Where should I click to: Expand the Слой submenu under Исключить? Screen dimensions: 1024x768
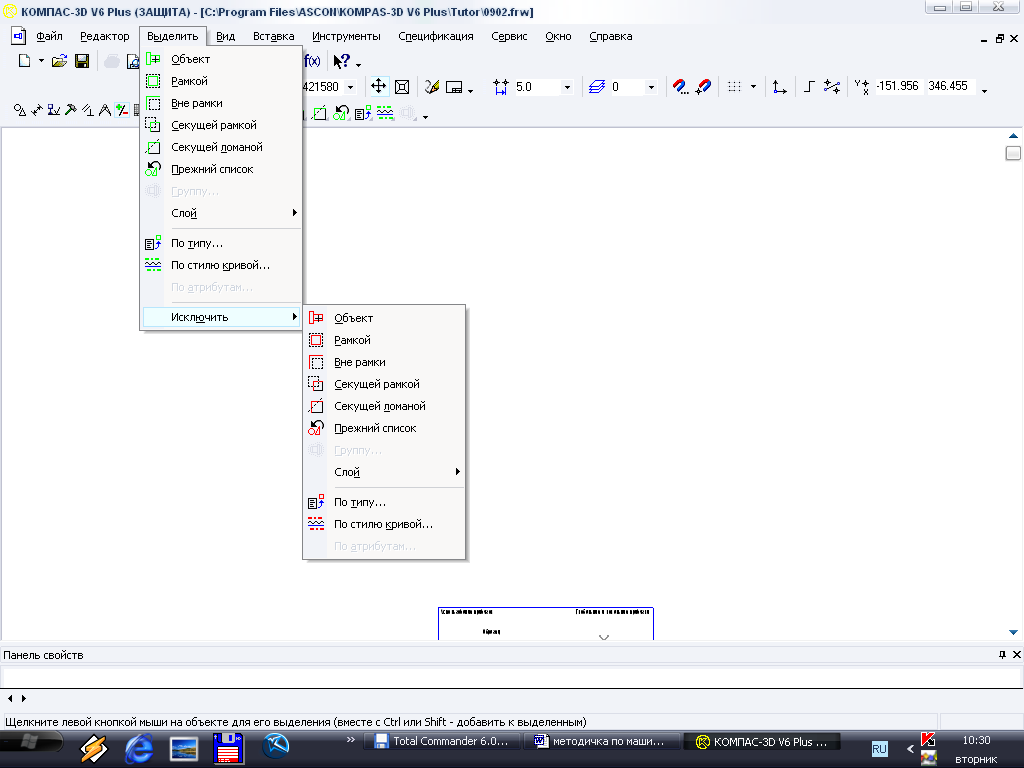point(385,472)
